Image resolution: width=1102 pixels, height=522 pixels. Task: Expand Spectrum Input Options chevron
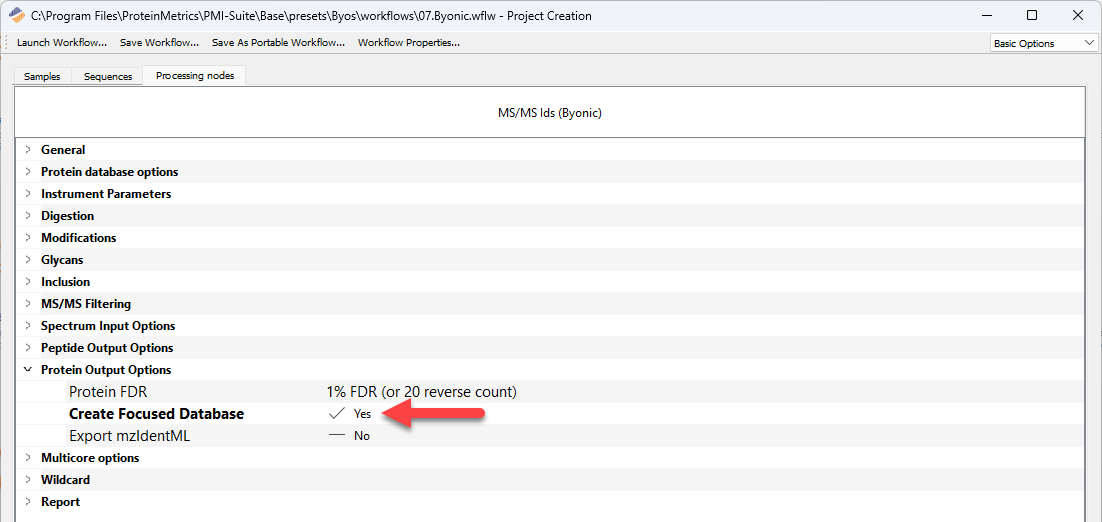[x=27, y=325]
